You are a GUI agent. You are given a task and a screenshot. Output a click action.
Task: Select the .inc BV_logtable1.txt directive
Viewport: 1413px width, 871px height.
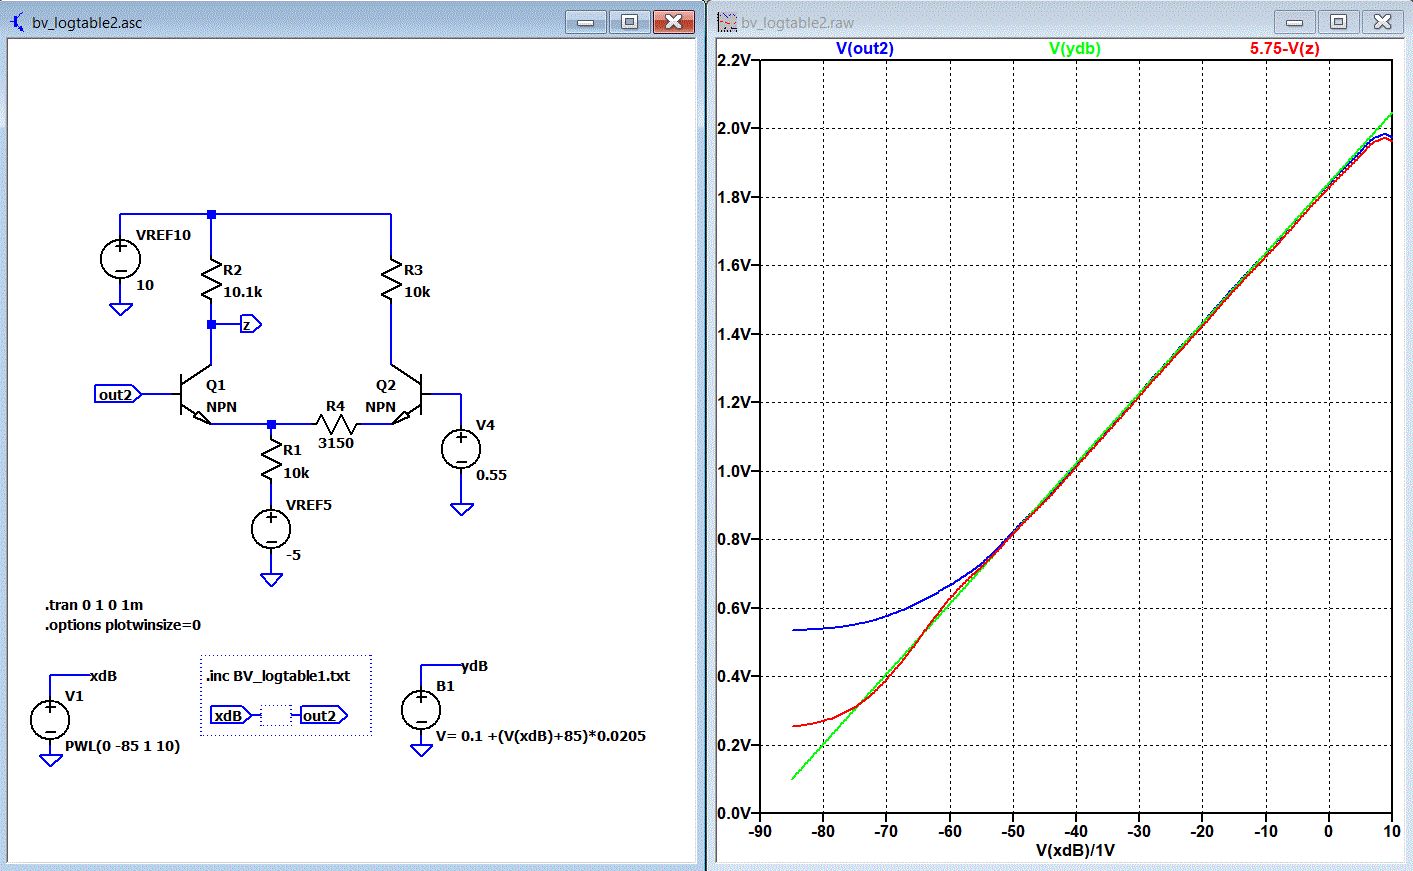(278, 676)
